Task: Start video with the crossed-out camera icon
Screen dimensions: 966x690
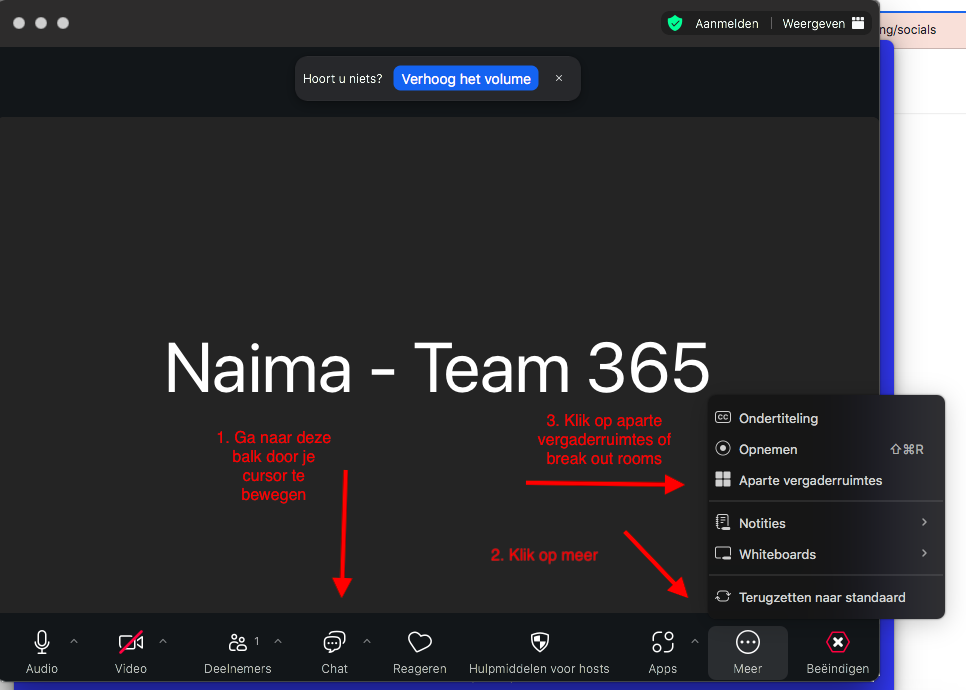Action: pyautogui.click(x=131, y=642)
